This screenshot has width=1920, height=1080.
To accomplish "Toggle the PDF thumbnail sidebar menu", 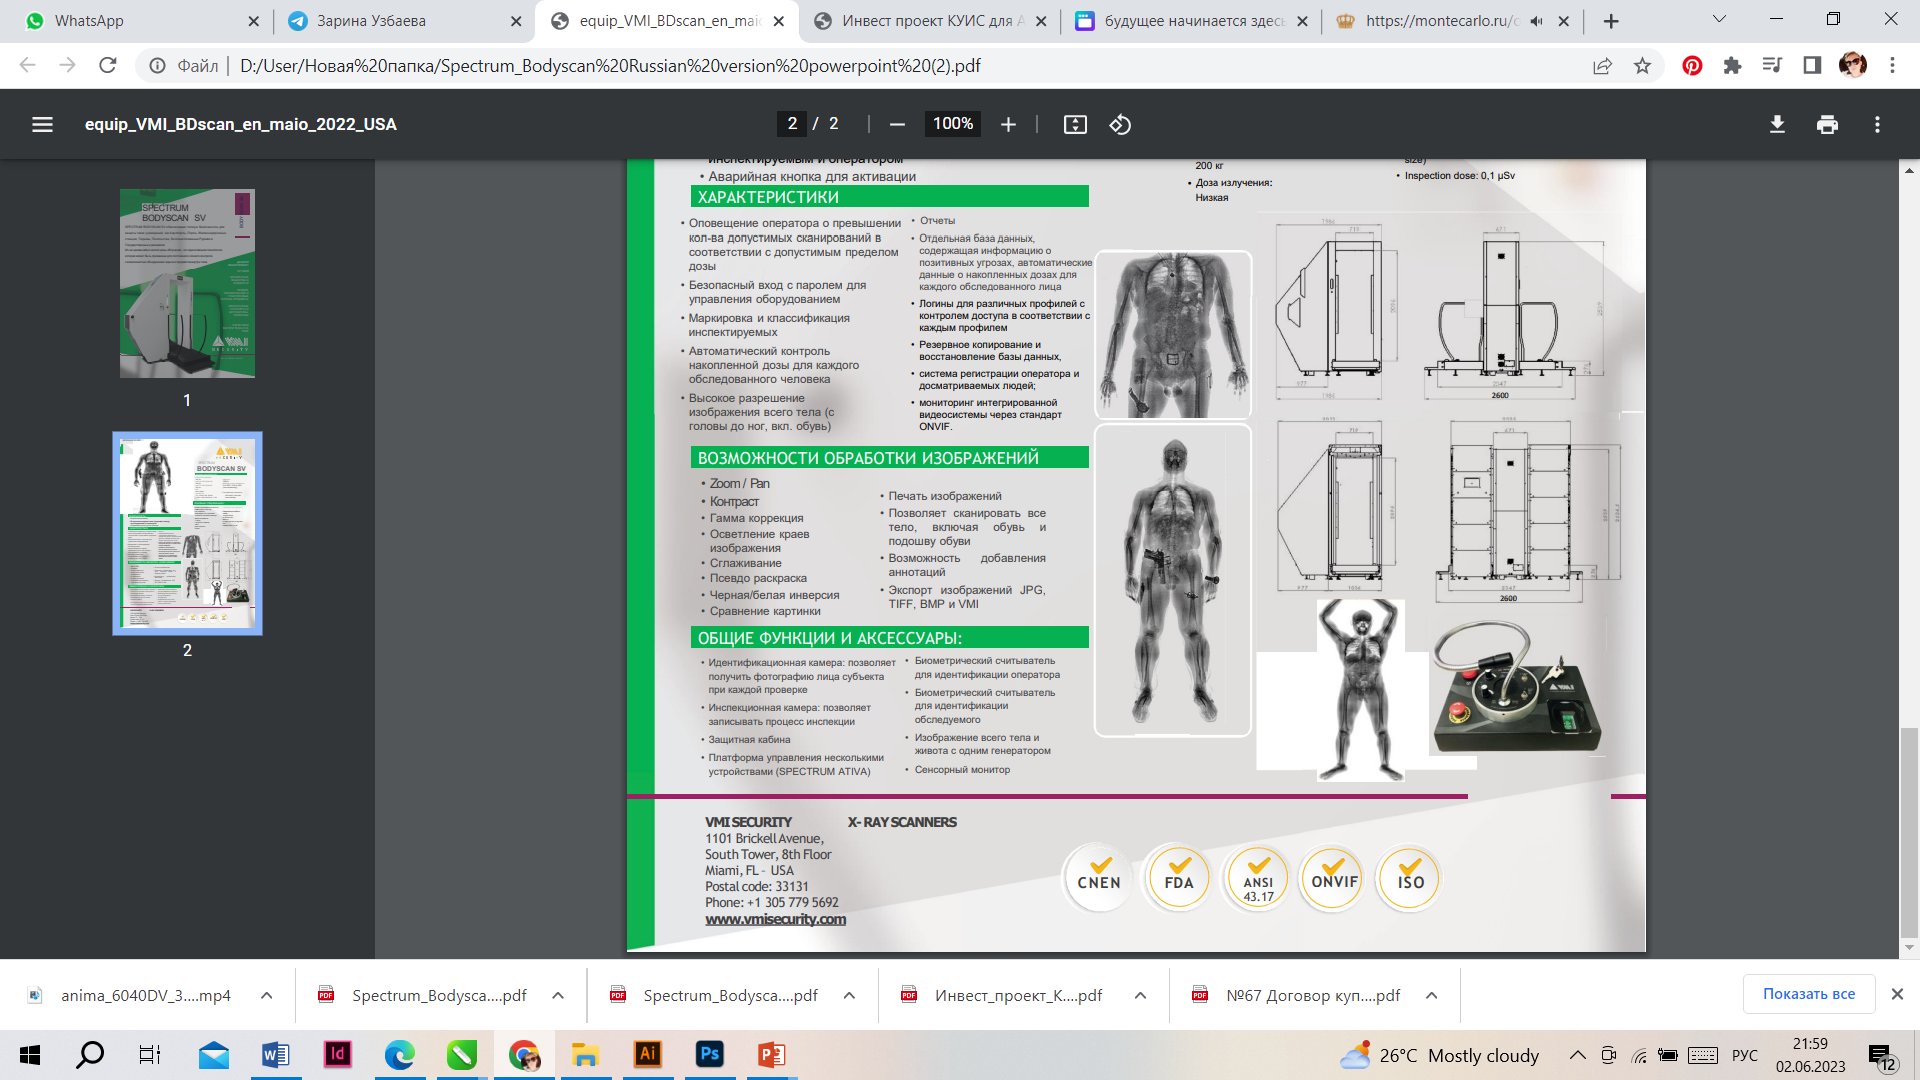I will [42, 124].
